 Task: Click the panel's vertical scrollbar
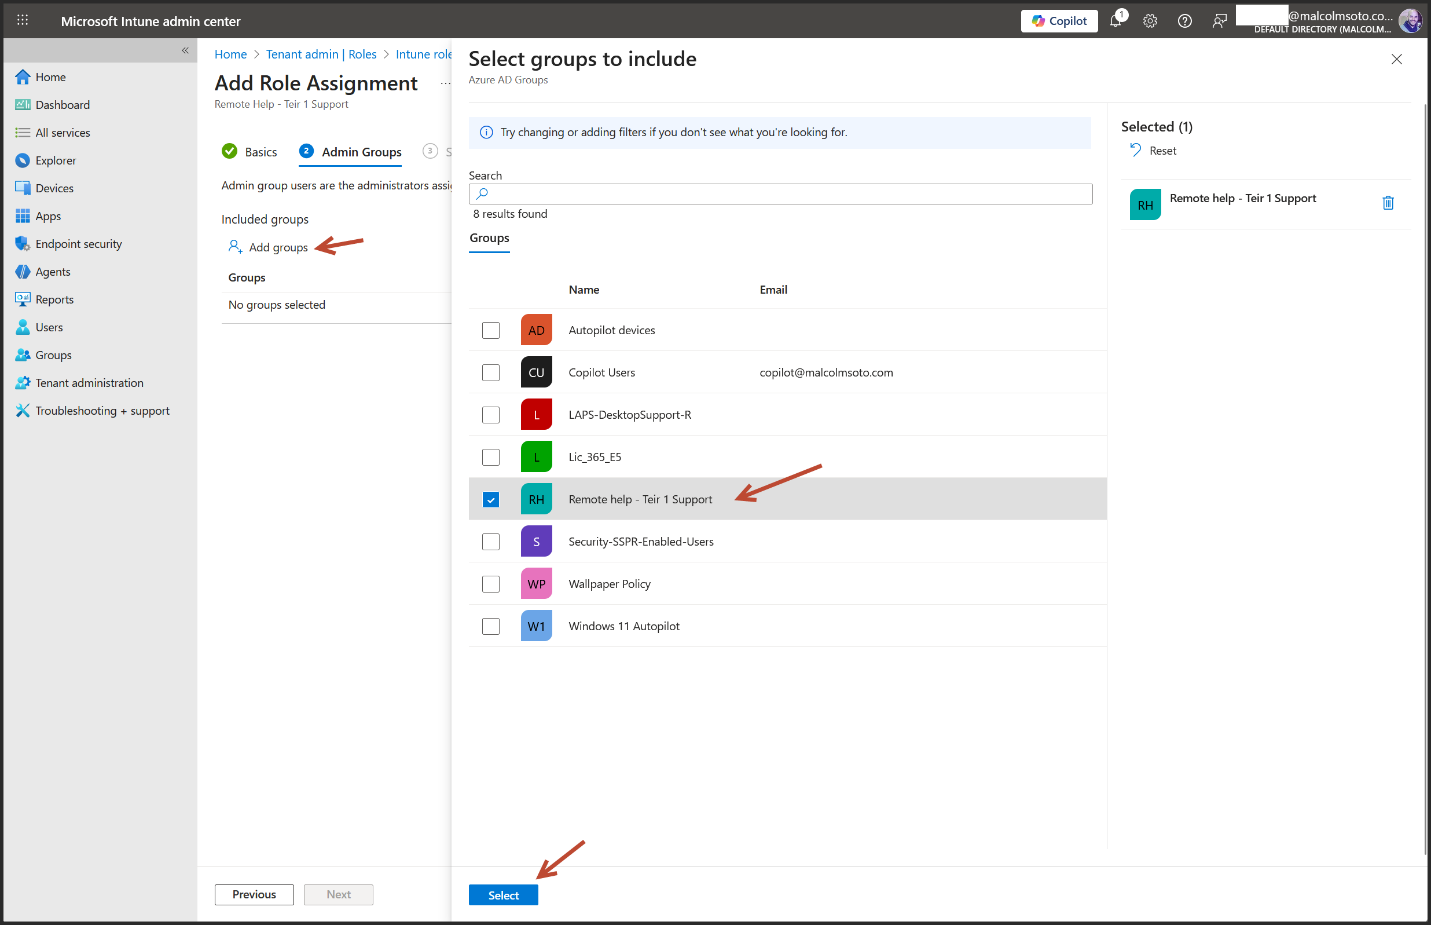click(x=1424, y=480)
